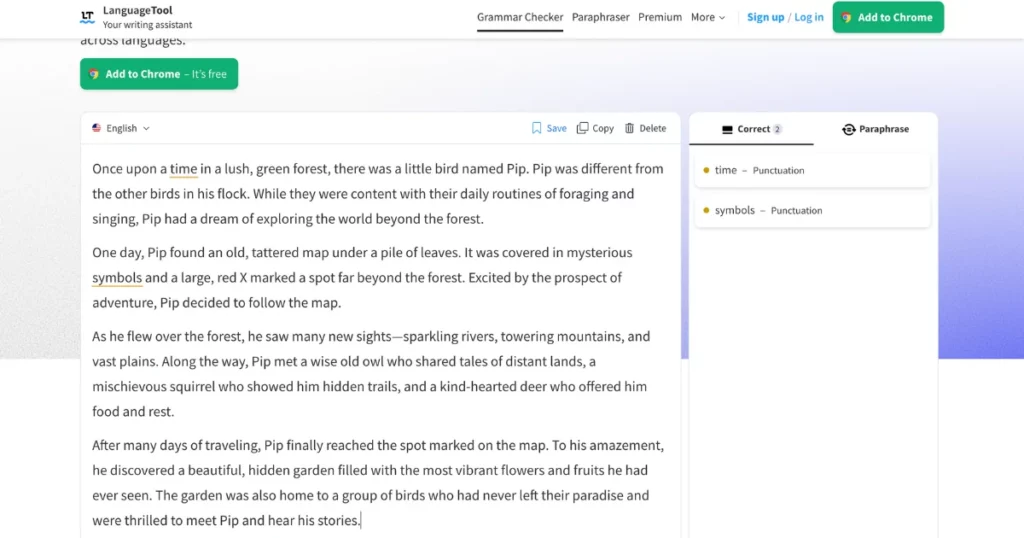
Task: Click the Sign up link
Action: pyautogui.click(x=765, y=17)
